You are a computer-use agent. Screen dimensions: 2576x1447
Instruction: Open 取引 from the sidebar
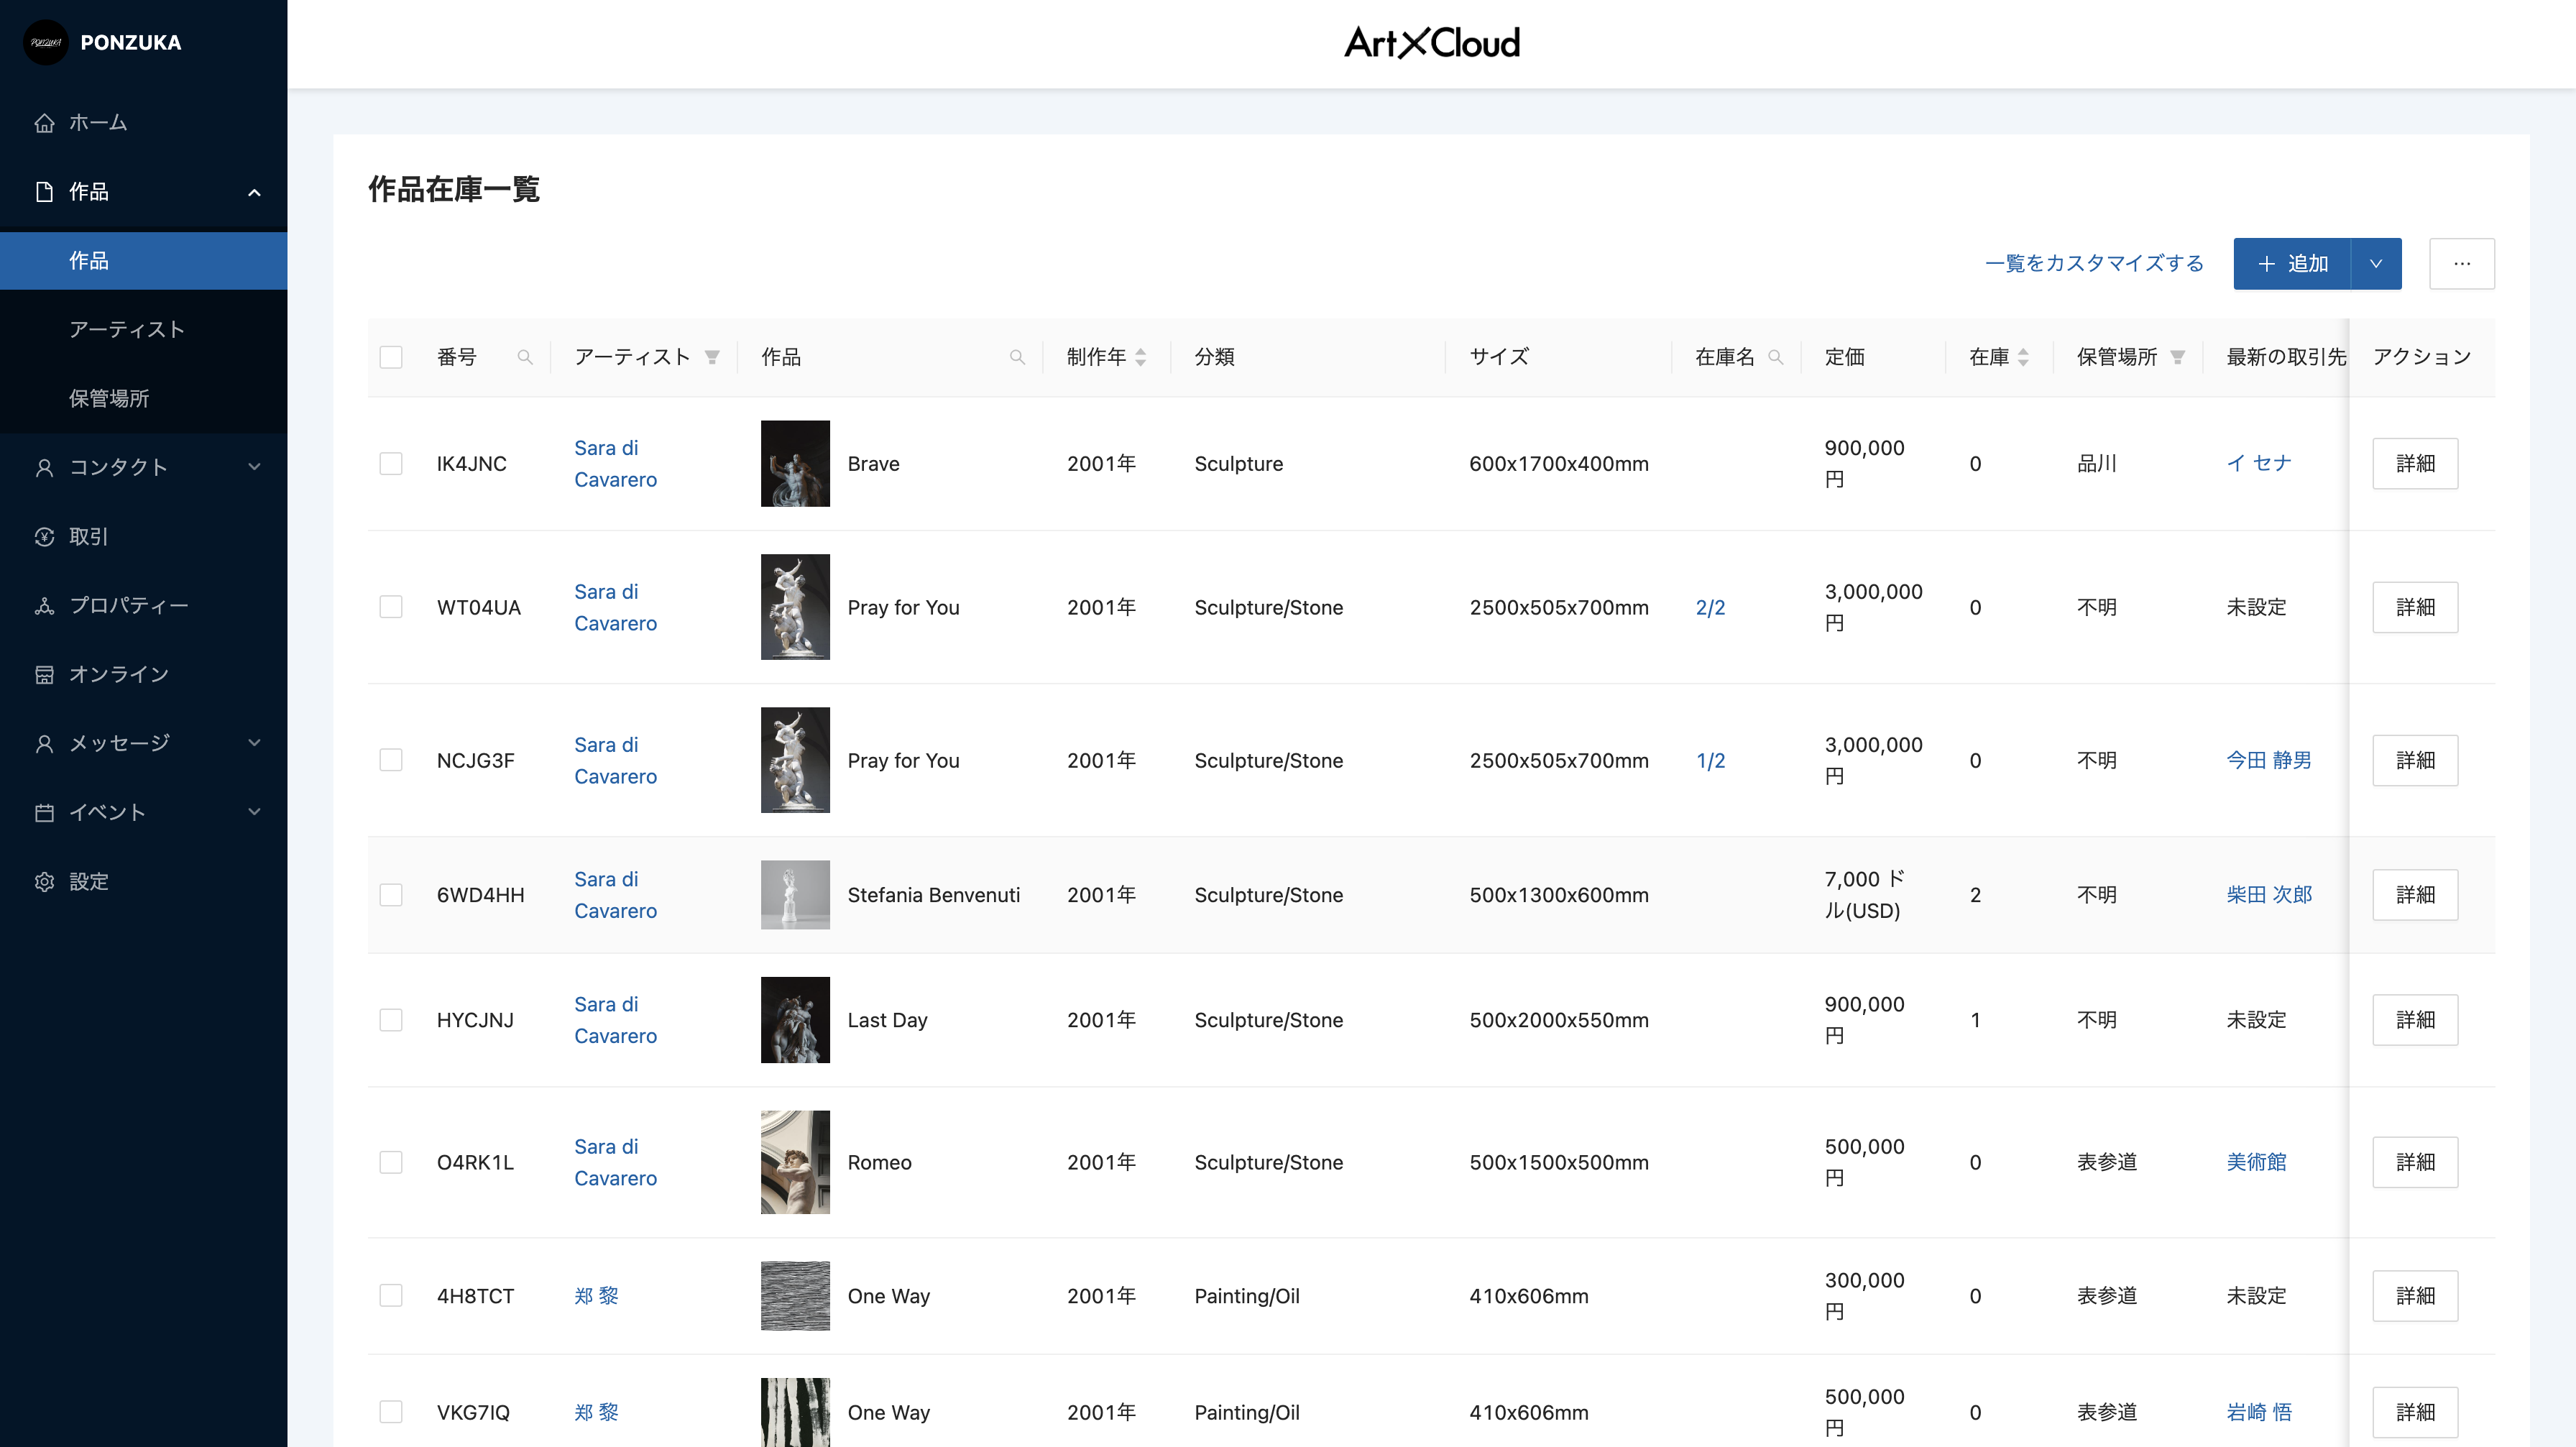point(88,537)
